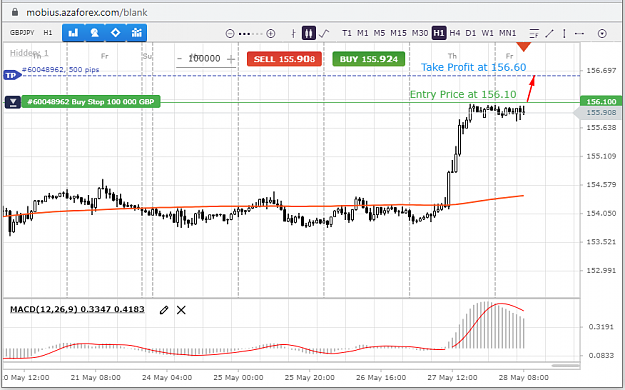Viewport: 625px width, 390px height.
Task: Click the 100000 volume input field
Action: pyautogui.click(x=204, y=59)
